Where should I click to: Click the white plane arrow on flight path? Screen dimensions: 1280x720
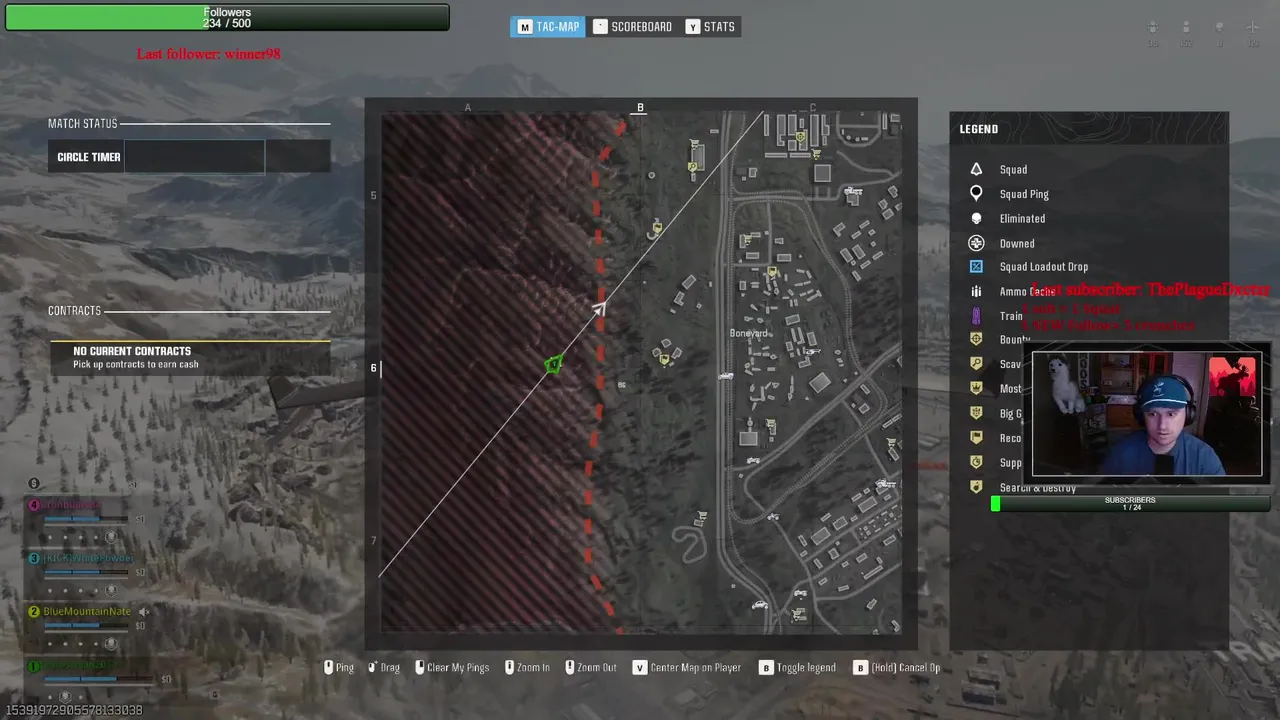[x=598, y=309]
